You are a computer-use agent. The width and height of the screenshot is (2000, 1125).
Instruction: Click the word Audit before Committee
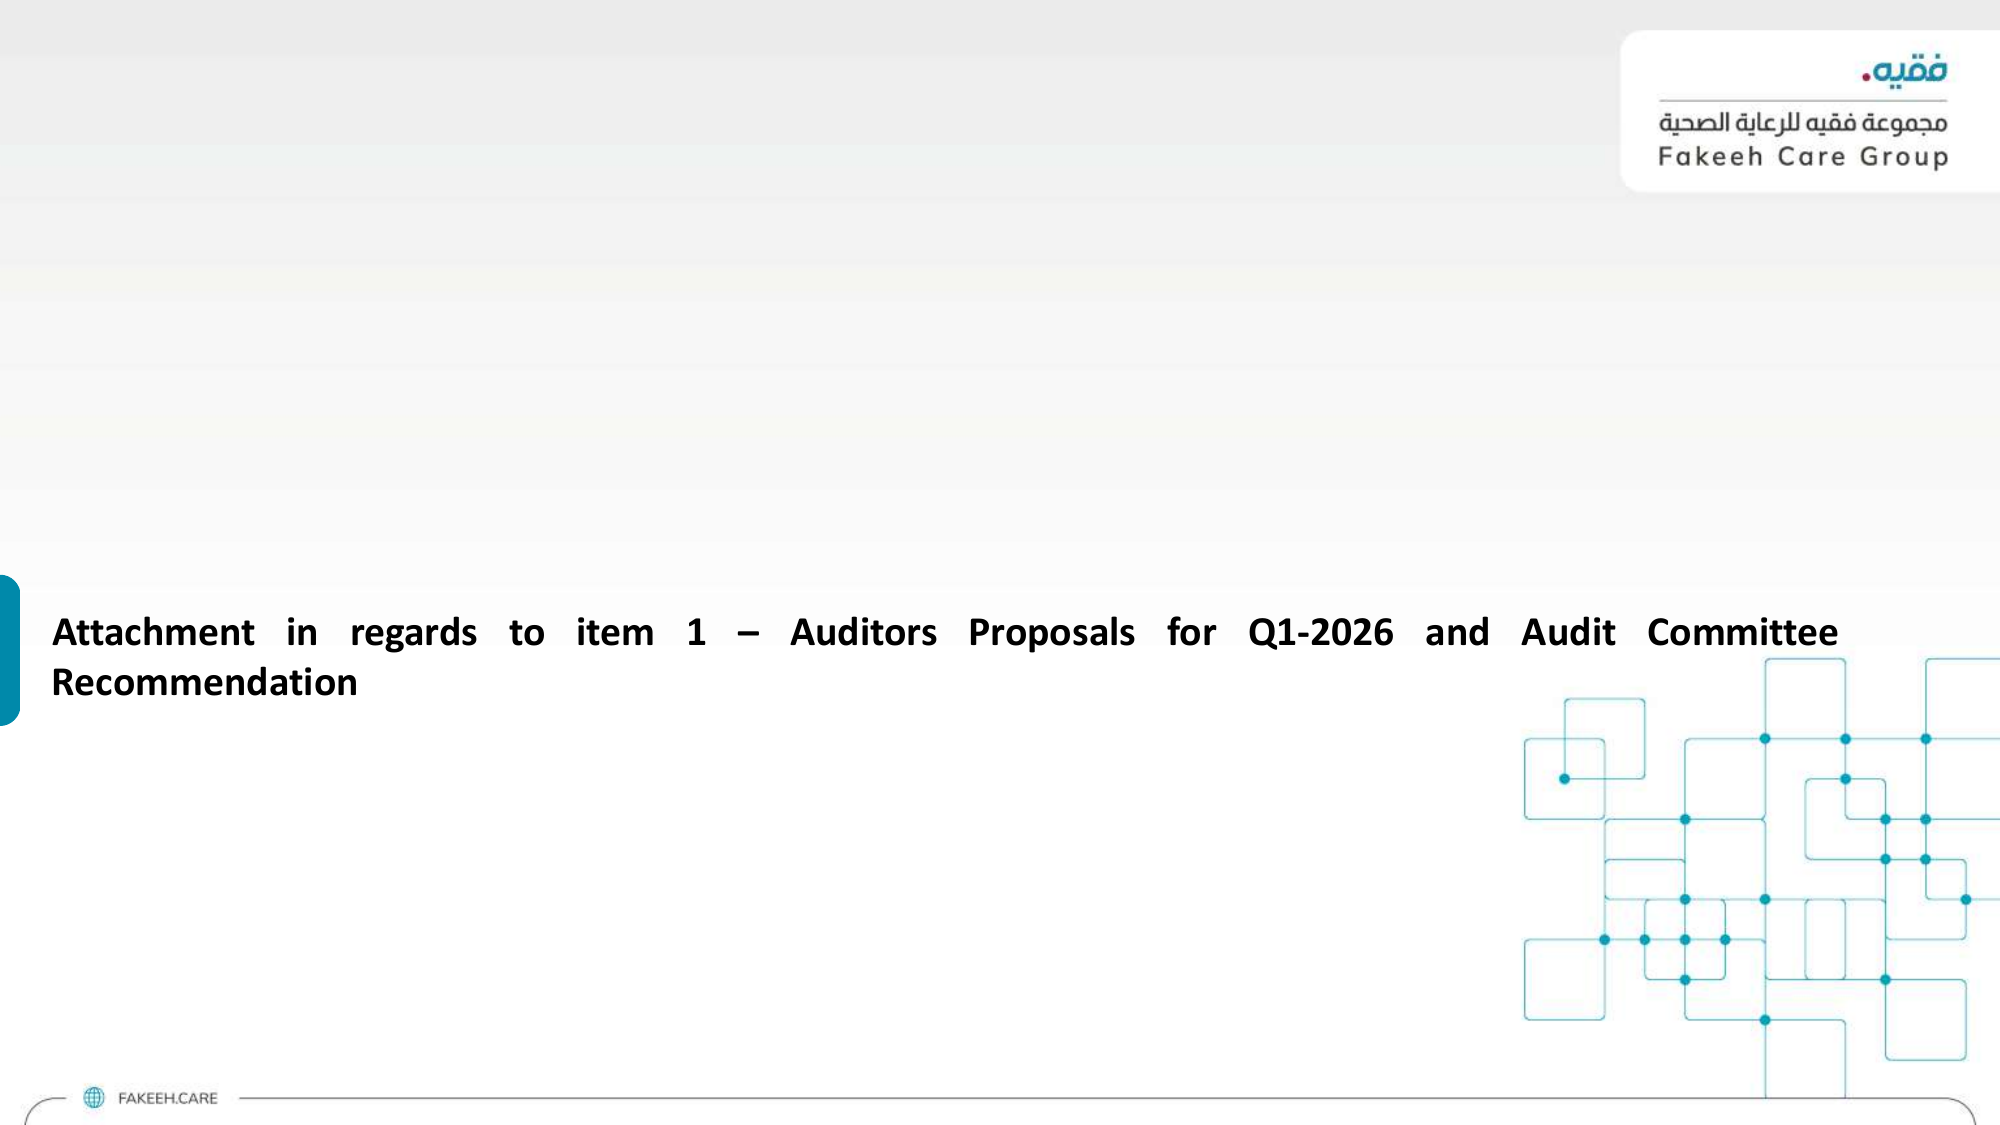click(1568, 633)
